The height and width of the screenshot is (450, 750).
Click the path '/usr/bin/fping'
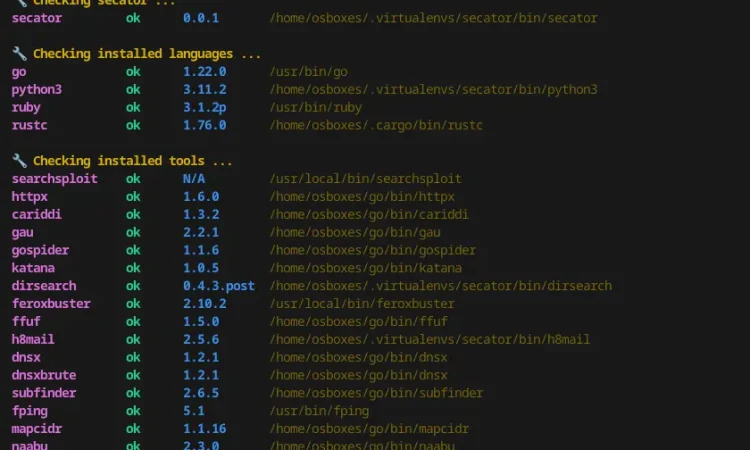coord(319,411)
